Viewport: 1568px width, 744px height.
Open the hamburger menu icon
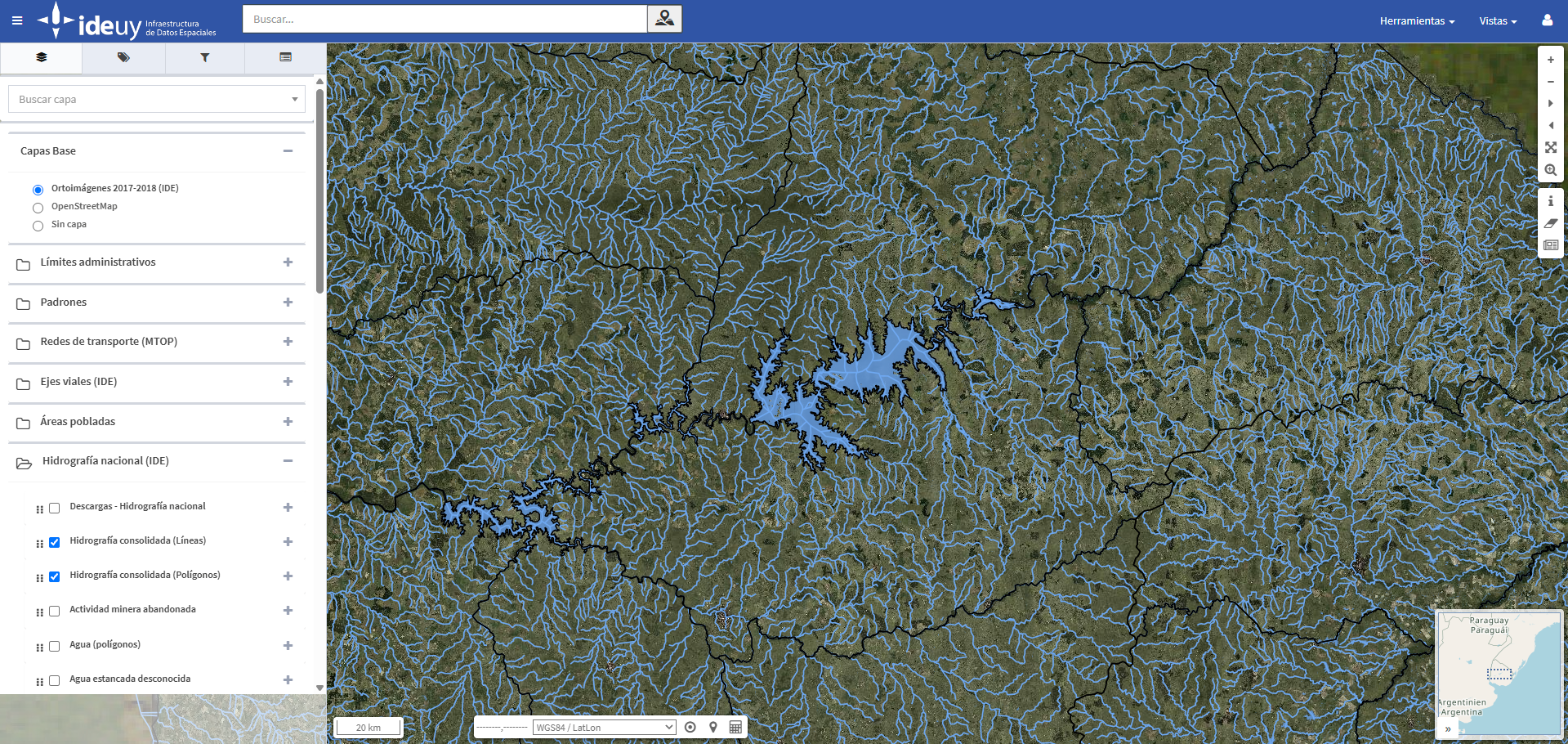[16, 20]
